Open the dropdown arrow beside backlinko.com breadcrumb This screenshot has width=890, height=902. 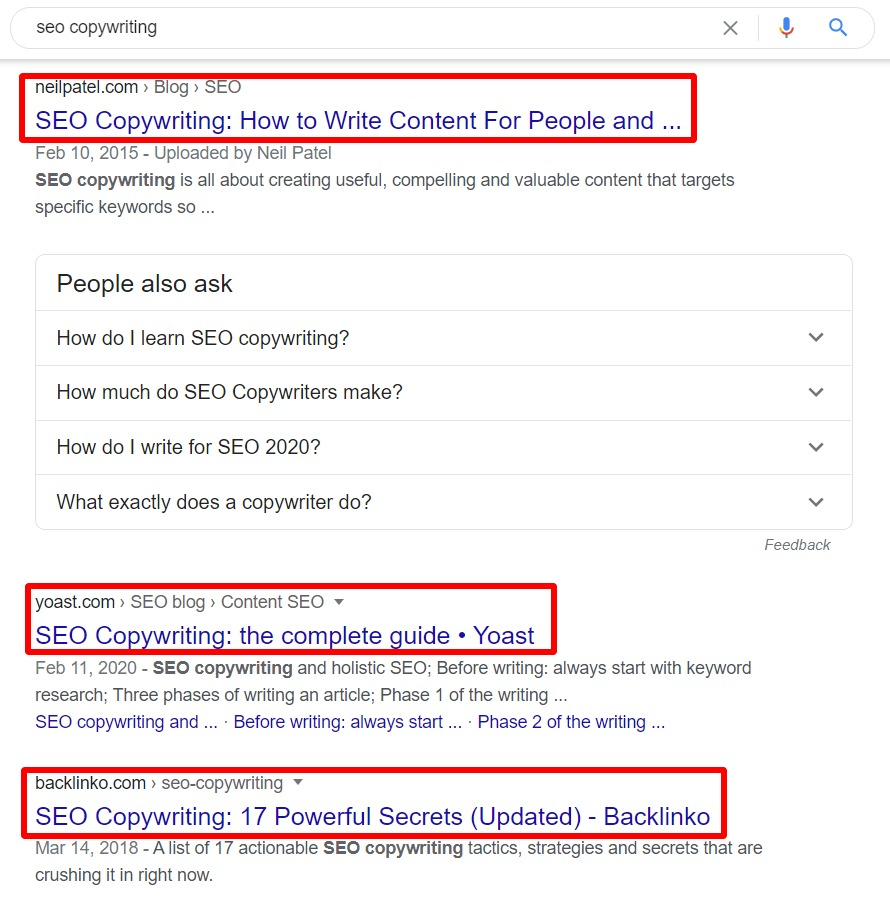coord(298,782)
